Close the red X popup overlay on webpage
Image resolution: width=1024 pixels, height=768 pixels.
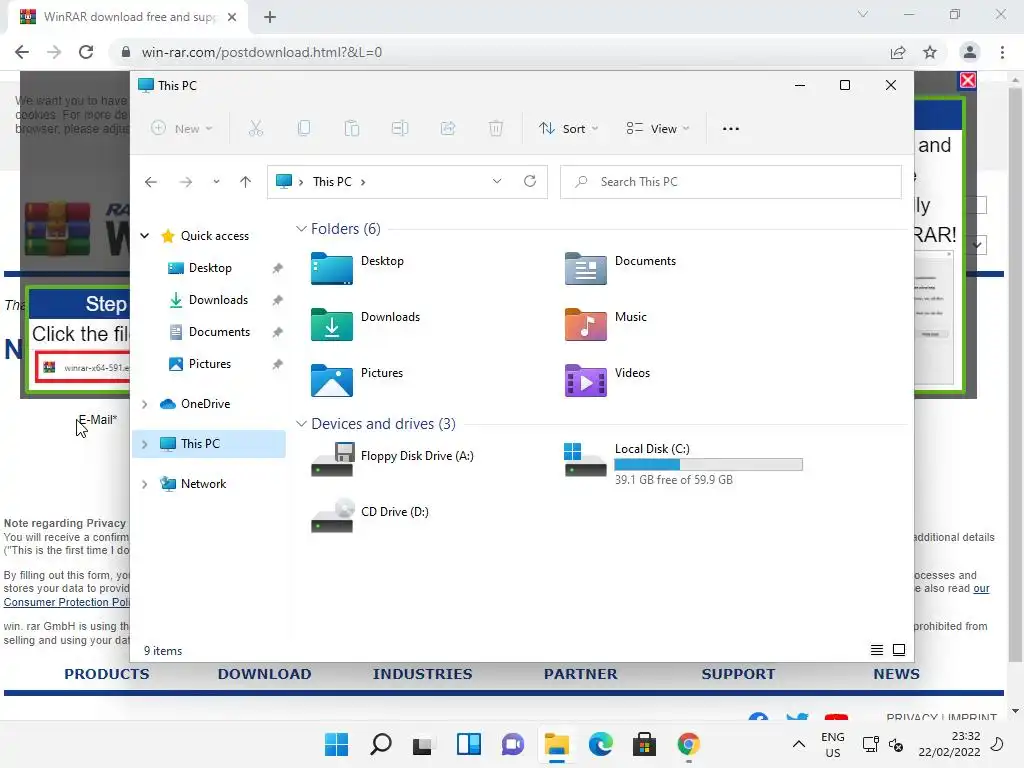(968, 80)
